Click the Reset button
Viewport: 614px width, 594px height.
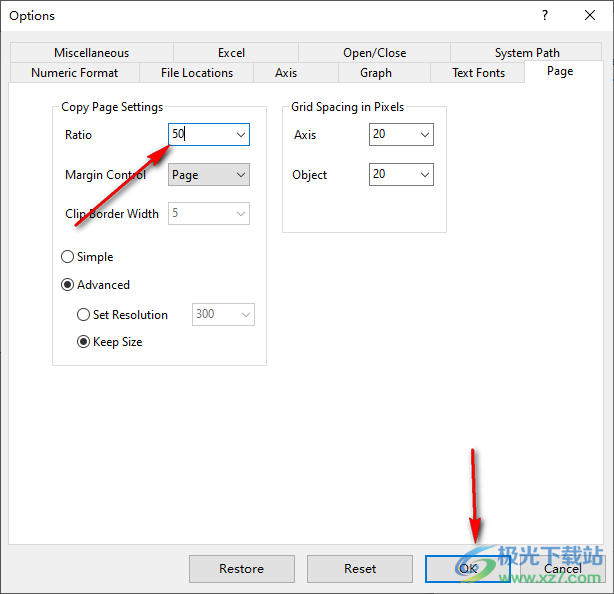click(x=360, y=569)
